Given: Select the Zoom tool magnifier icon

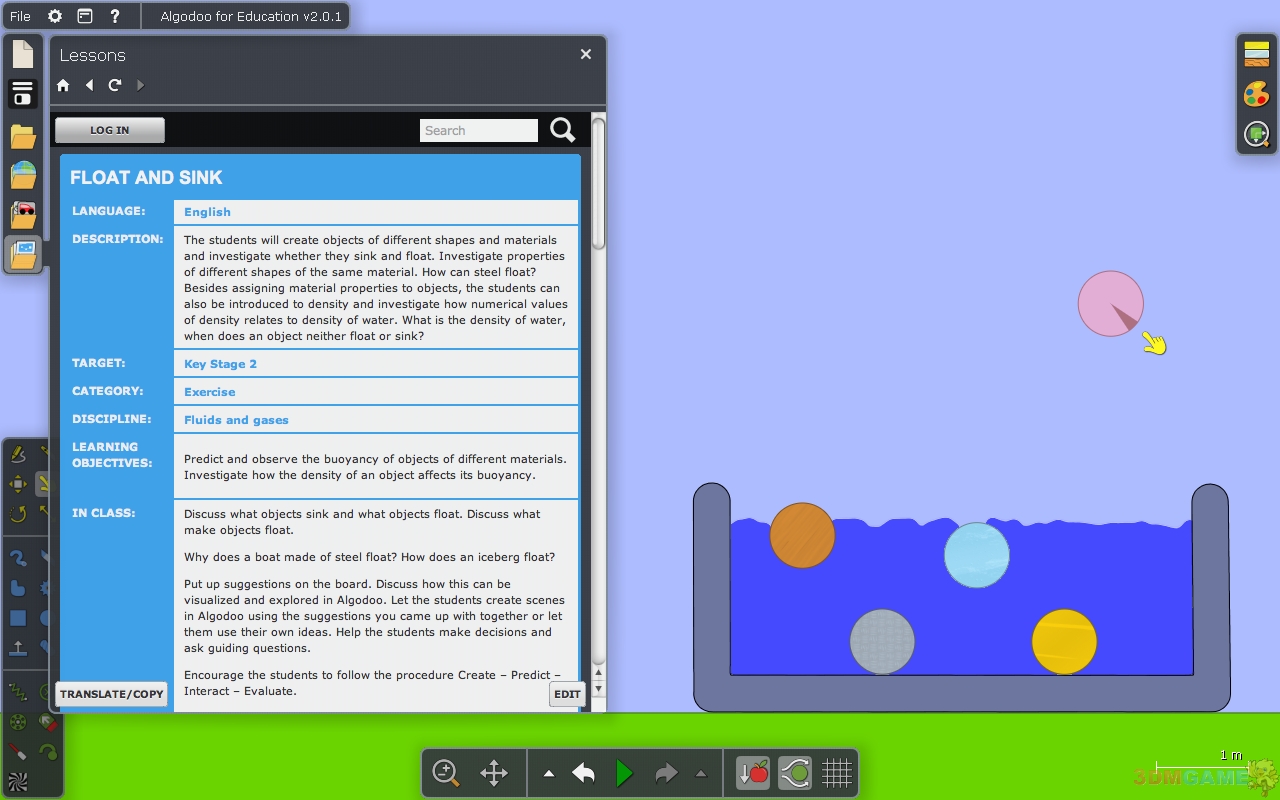Looking at the screenshot, I should tap(446, 773).
